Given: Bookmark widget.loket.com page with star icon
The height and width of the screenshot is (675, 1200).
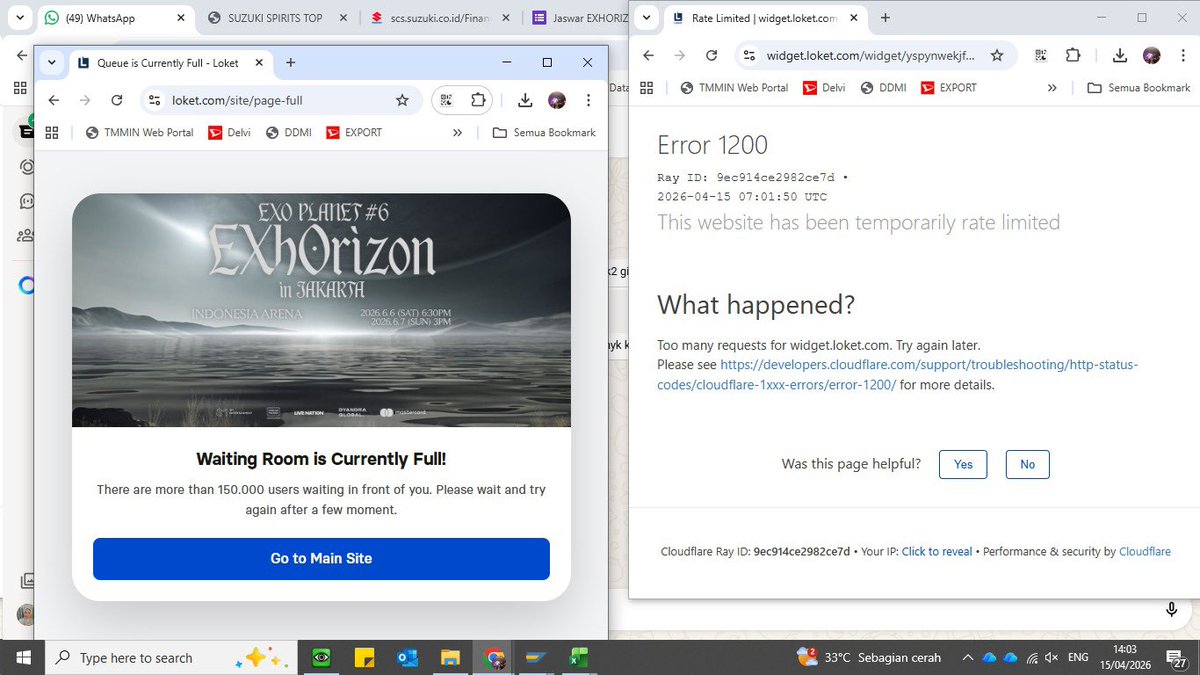Looking at the screenshot, I should (997, 56).
